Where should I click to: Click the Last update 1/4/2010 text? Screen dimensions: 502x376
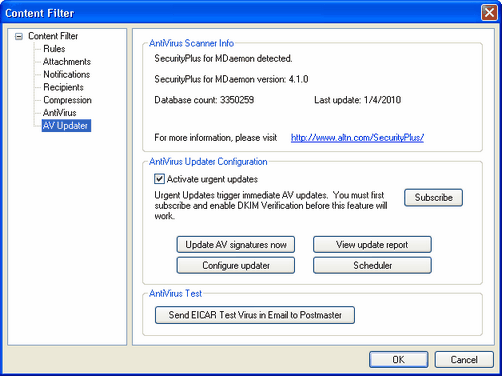click(x=357, y=100)
